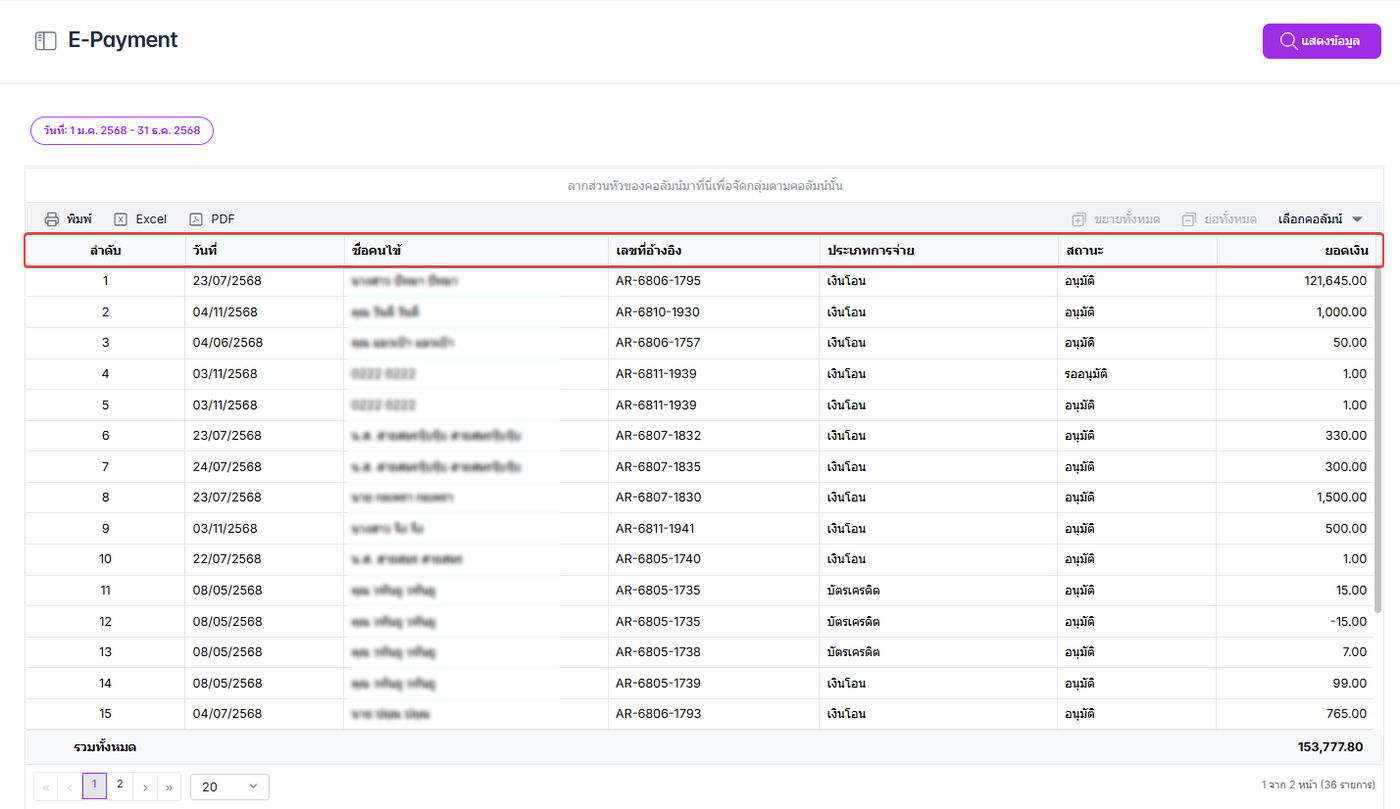Export the table to Excel

coord(140,219)
